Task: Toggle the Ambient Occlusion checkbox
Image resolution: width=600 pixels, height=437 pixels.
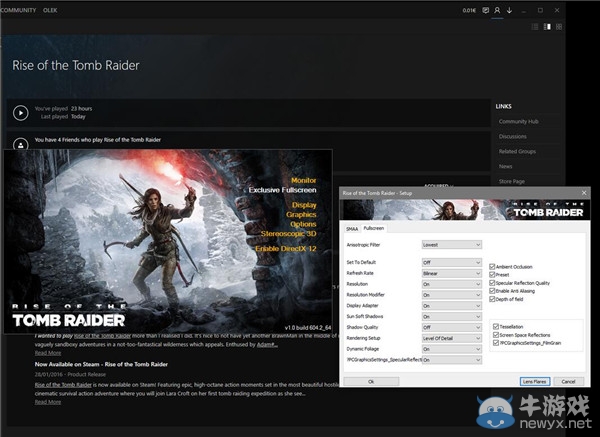Action: (492, 266)
